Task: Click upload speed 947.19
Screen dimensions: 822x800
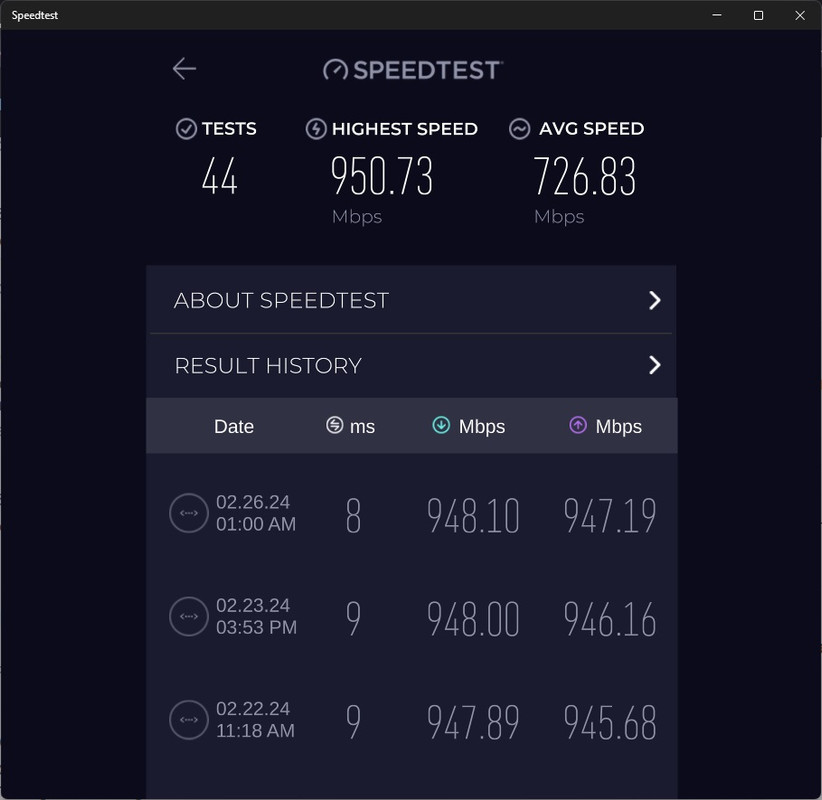Action: click(610, 515)
